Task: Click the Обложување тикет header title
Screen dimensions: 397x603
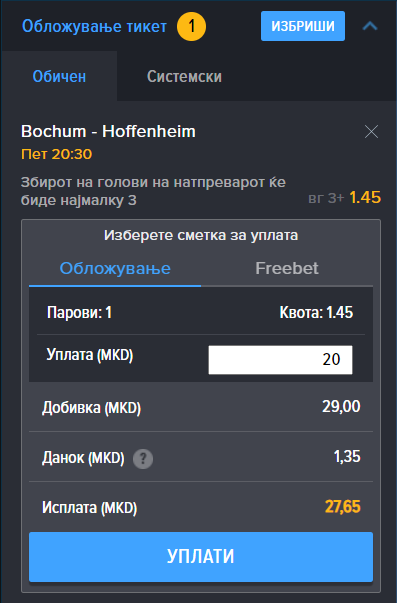Action: [x=94, y=26]
